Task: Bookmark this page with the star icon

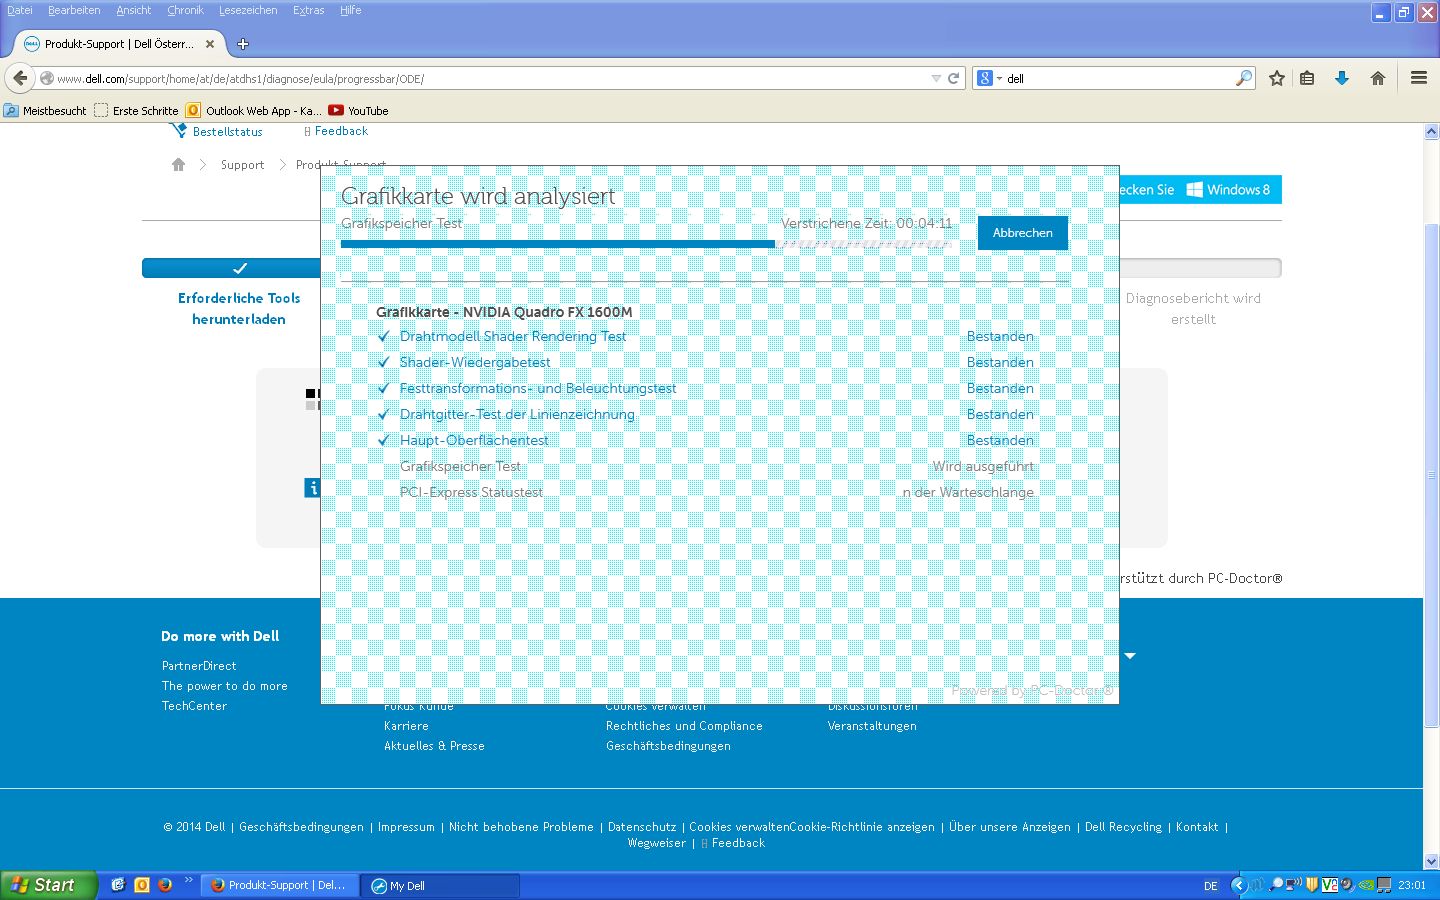Action: click(x=1277, y=78)
